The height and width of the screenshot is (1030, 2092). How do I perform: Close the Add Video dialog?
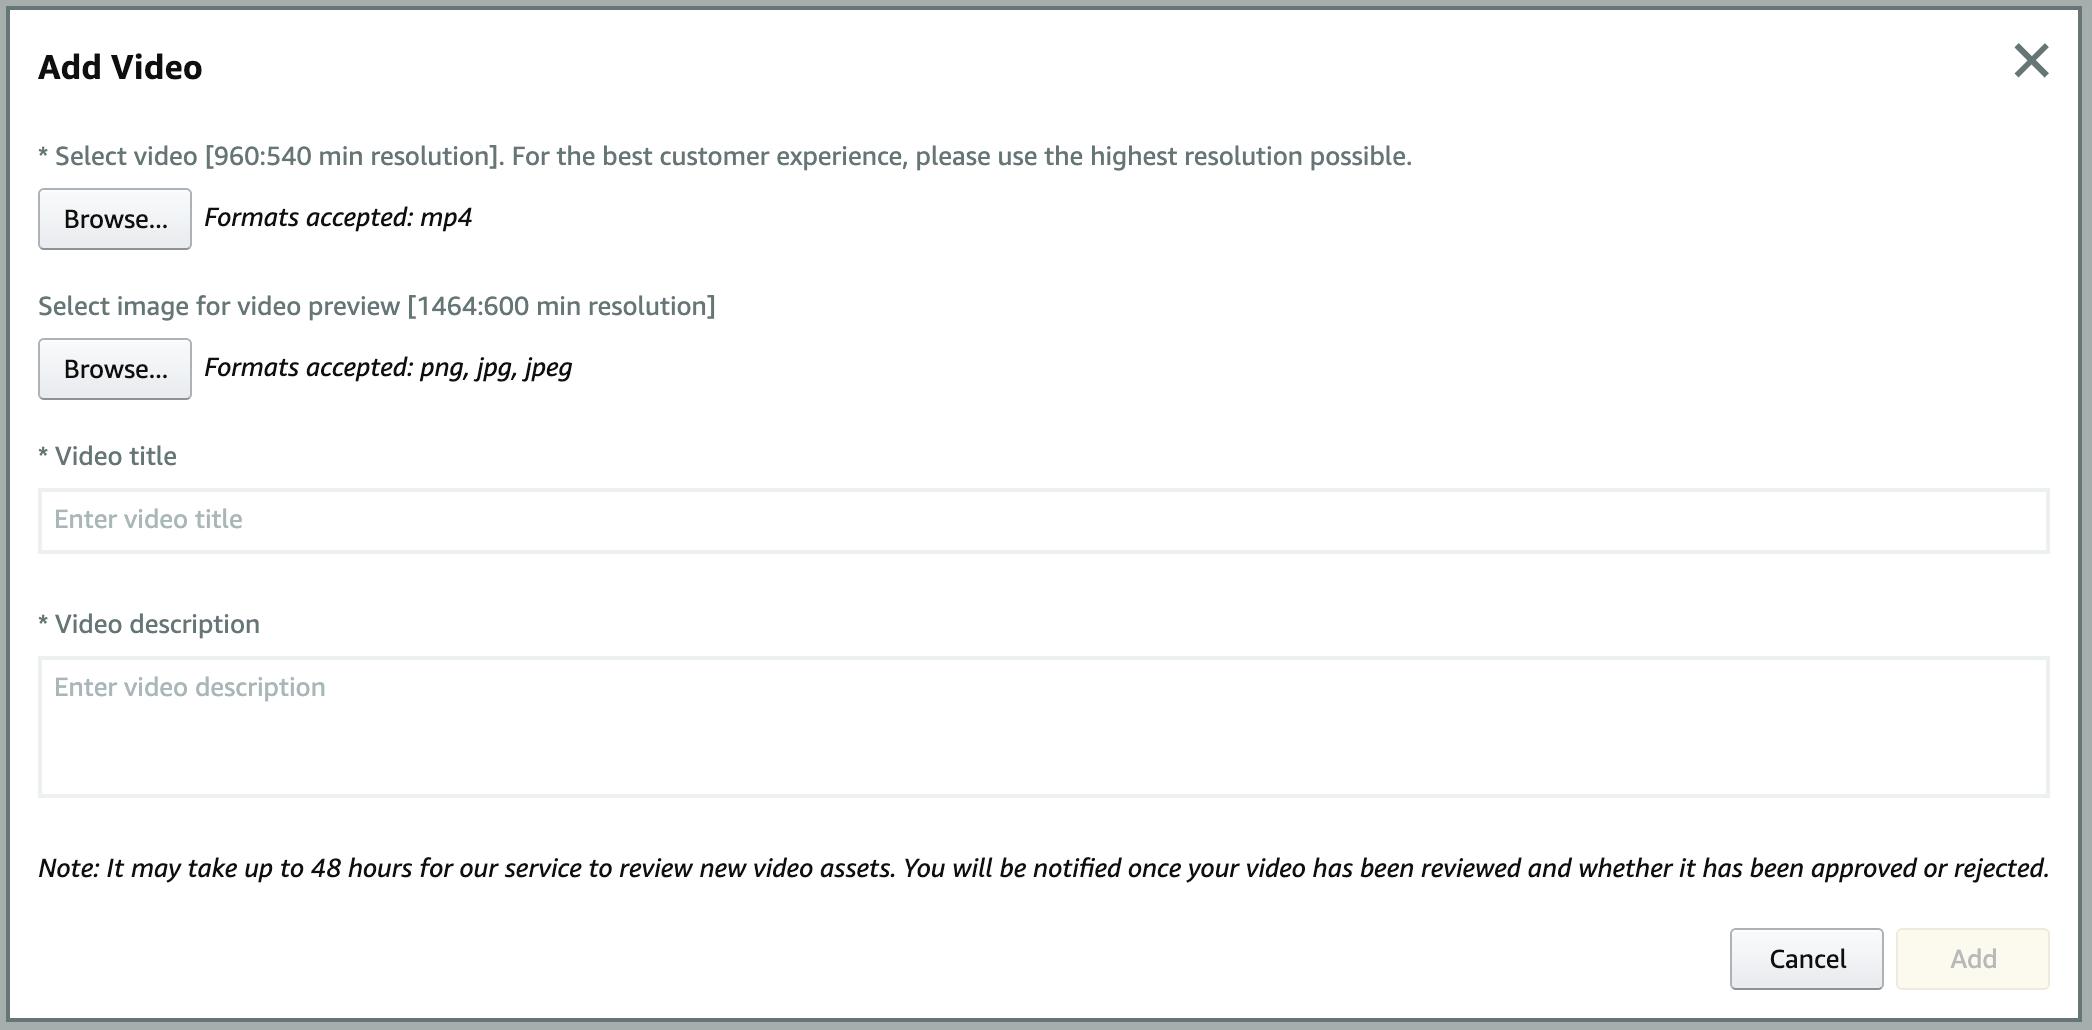[x=2031, y=61]
